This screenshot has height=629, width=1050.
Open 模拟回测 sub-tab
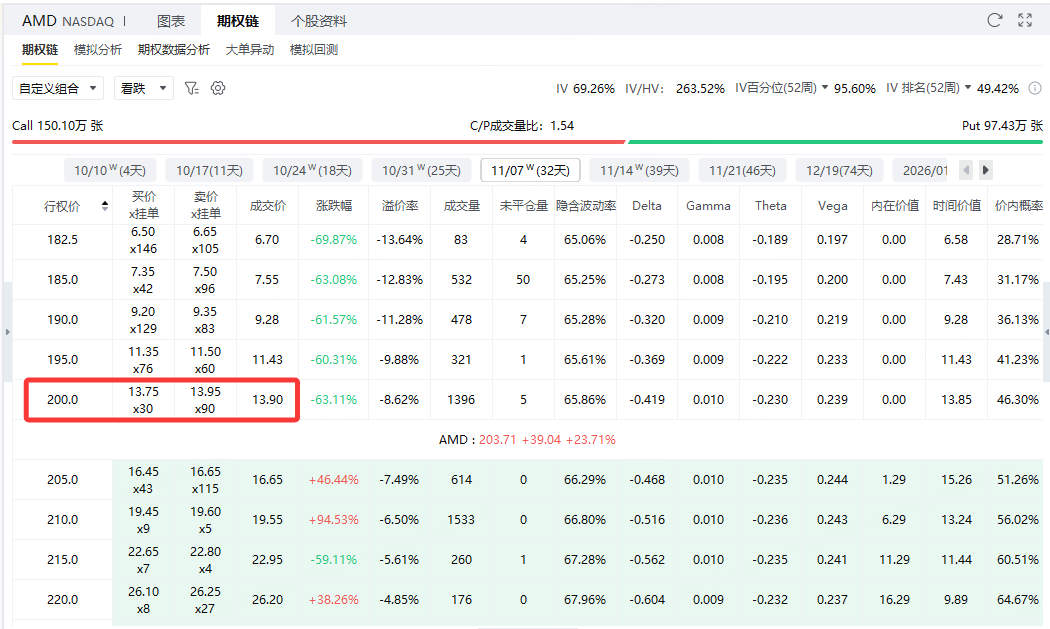(x=313, y=50)
